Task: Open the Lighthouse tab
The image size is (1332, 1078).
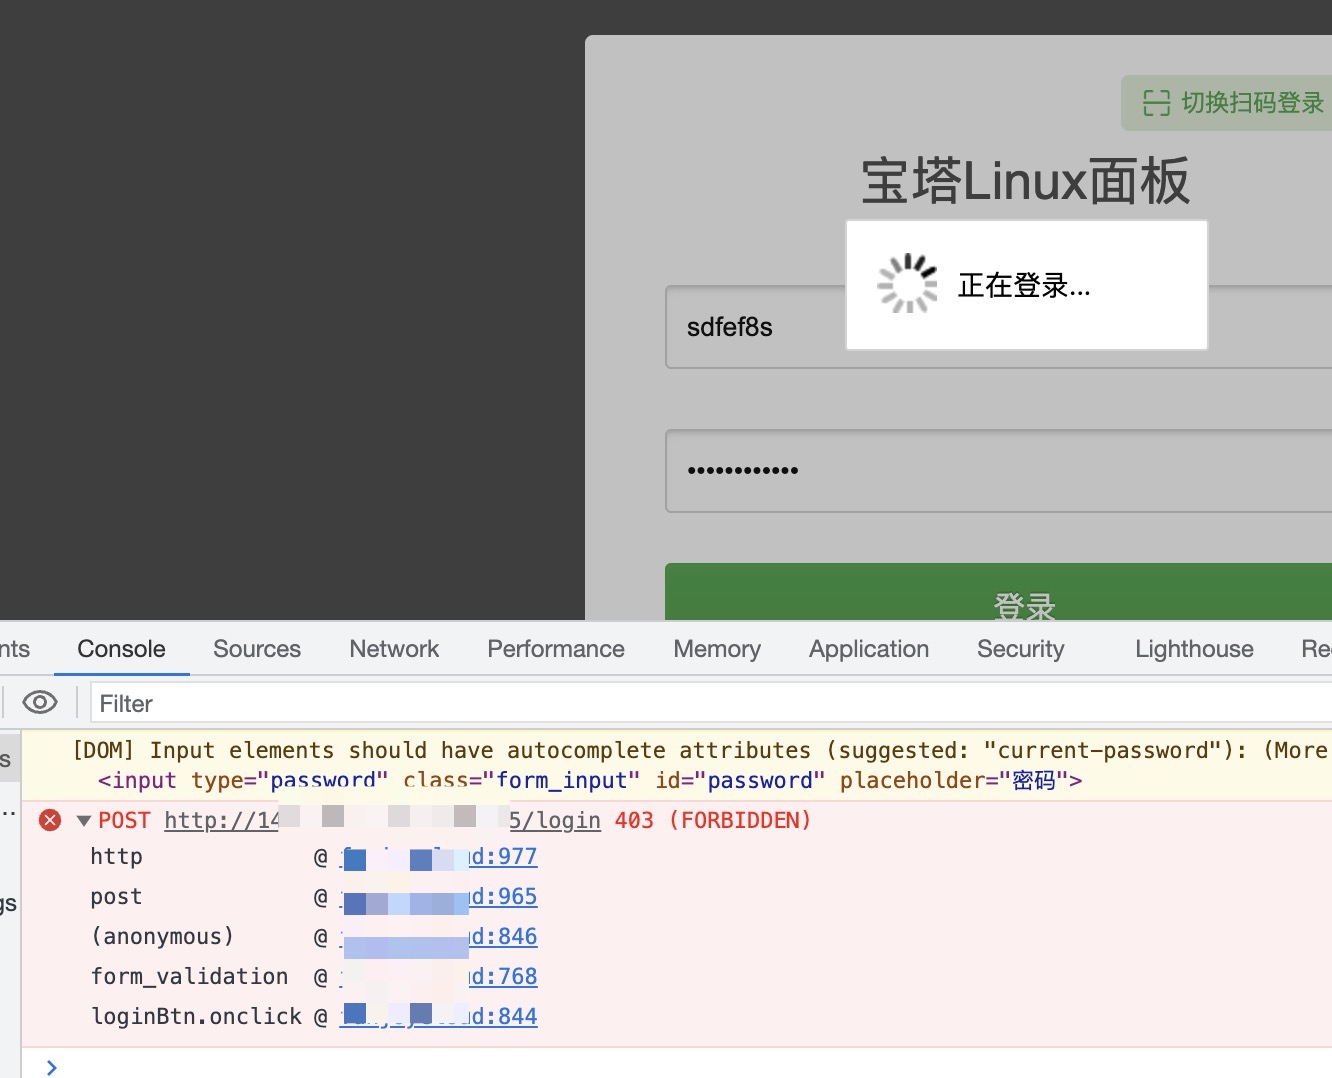Action: coord(1194,649)
